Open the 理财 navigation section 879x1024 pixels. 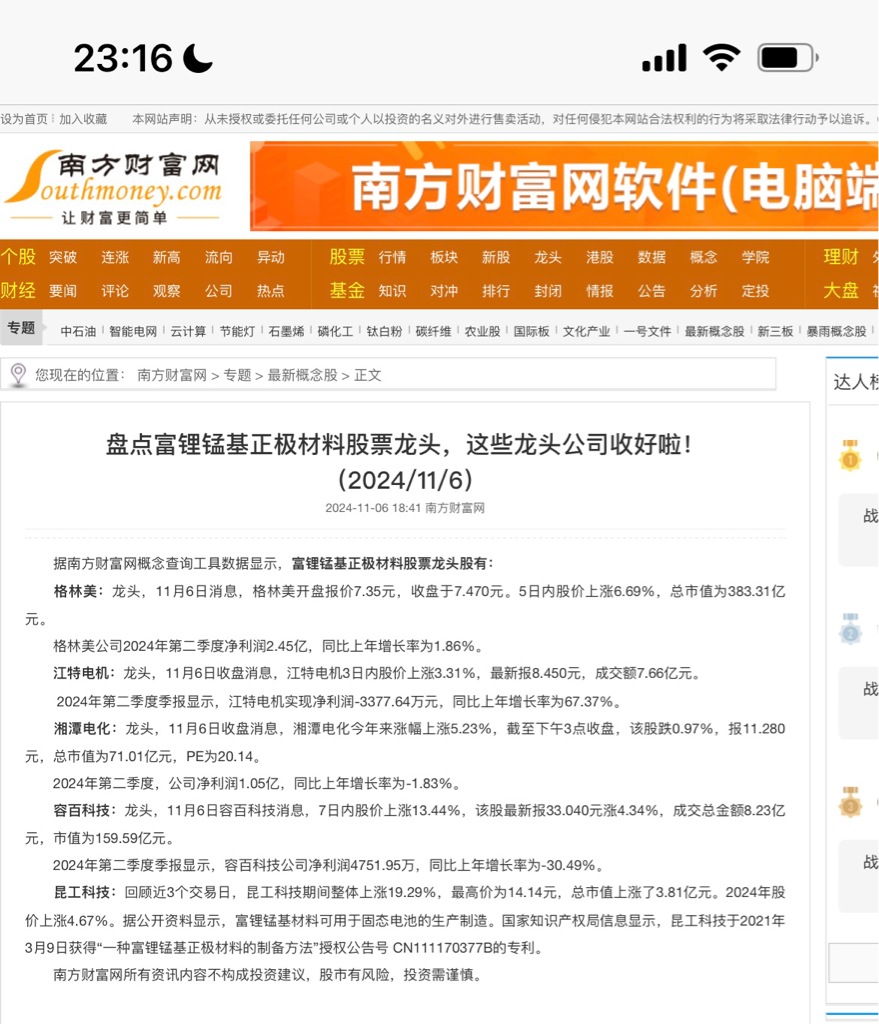click(840, 257)
